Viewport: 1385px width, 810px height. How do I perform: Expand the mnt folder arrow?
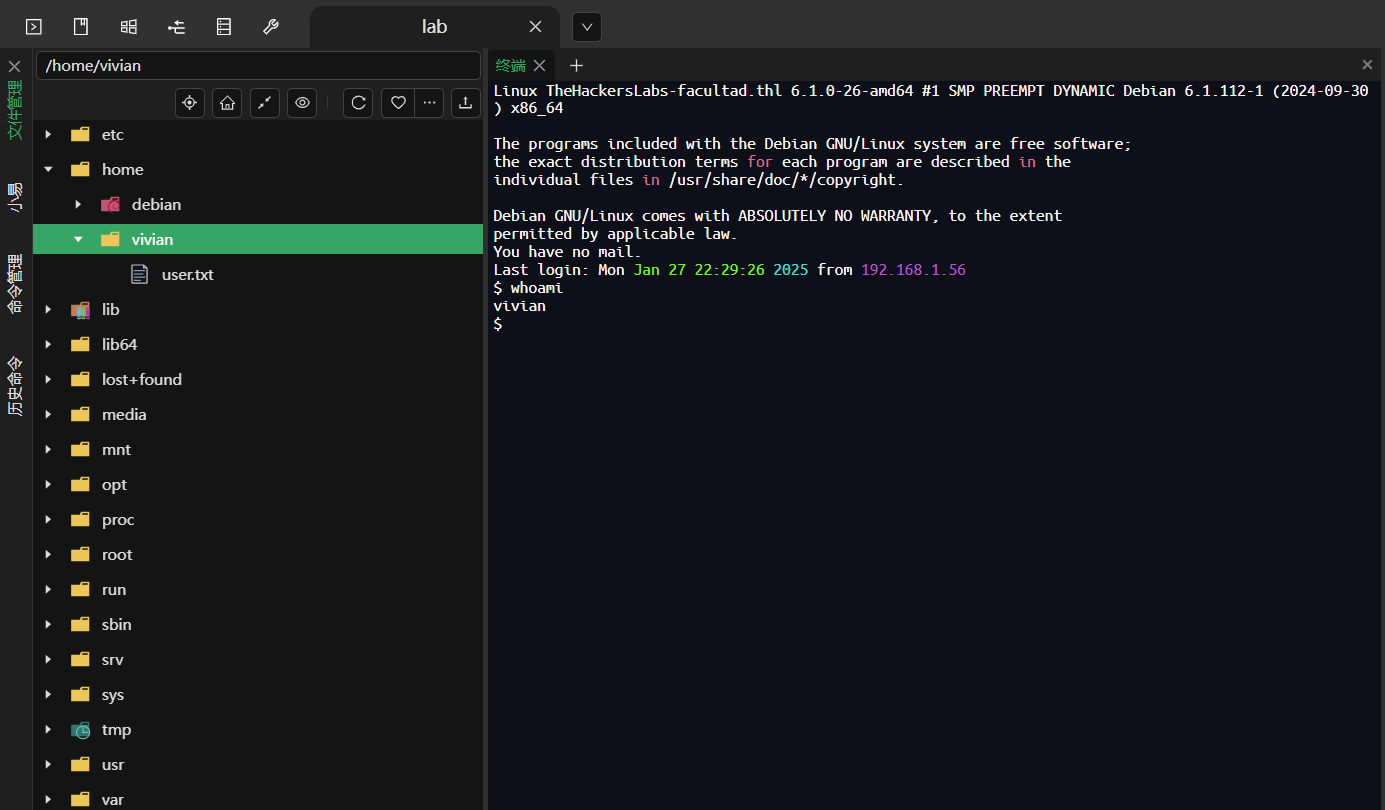coord(48,450)
